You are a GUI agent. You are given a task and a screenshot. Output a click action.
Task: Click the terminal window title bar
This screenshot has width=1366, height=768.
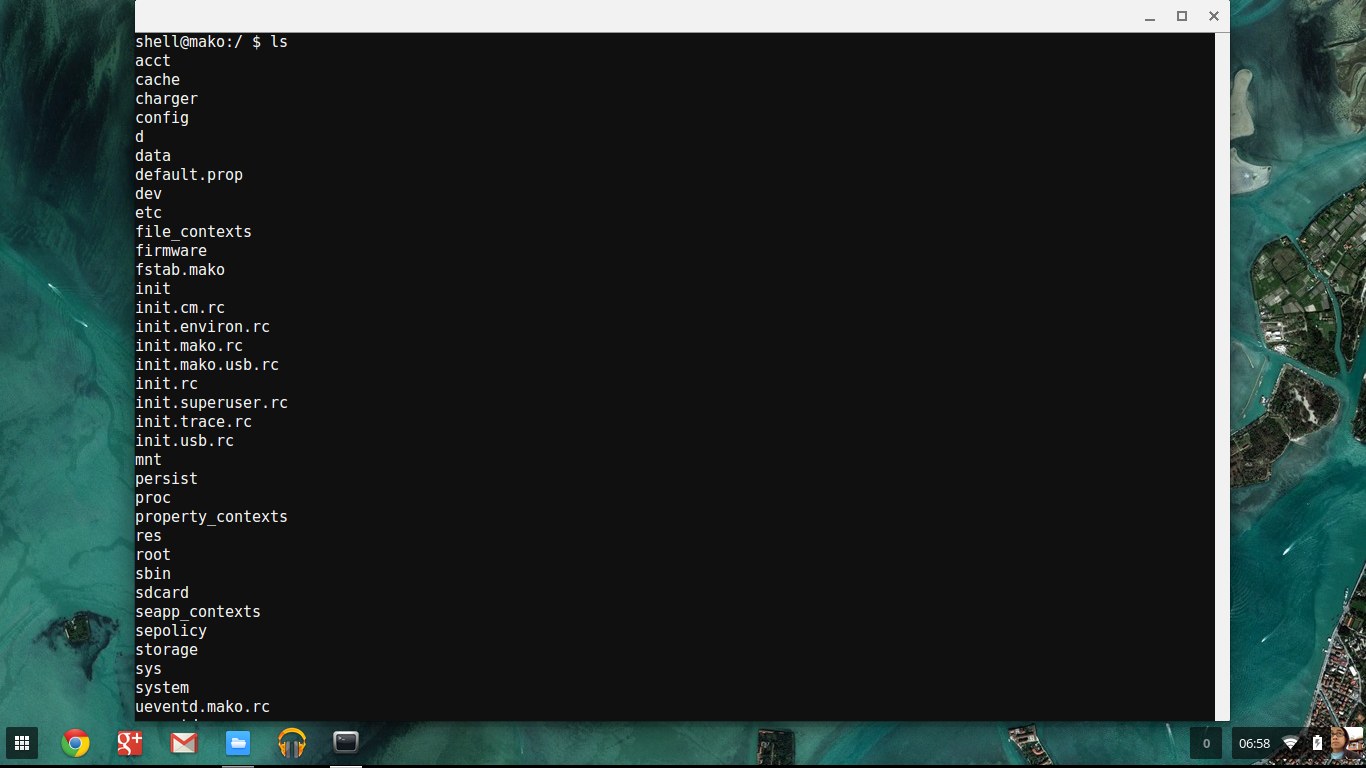click(x=640, y=16)
